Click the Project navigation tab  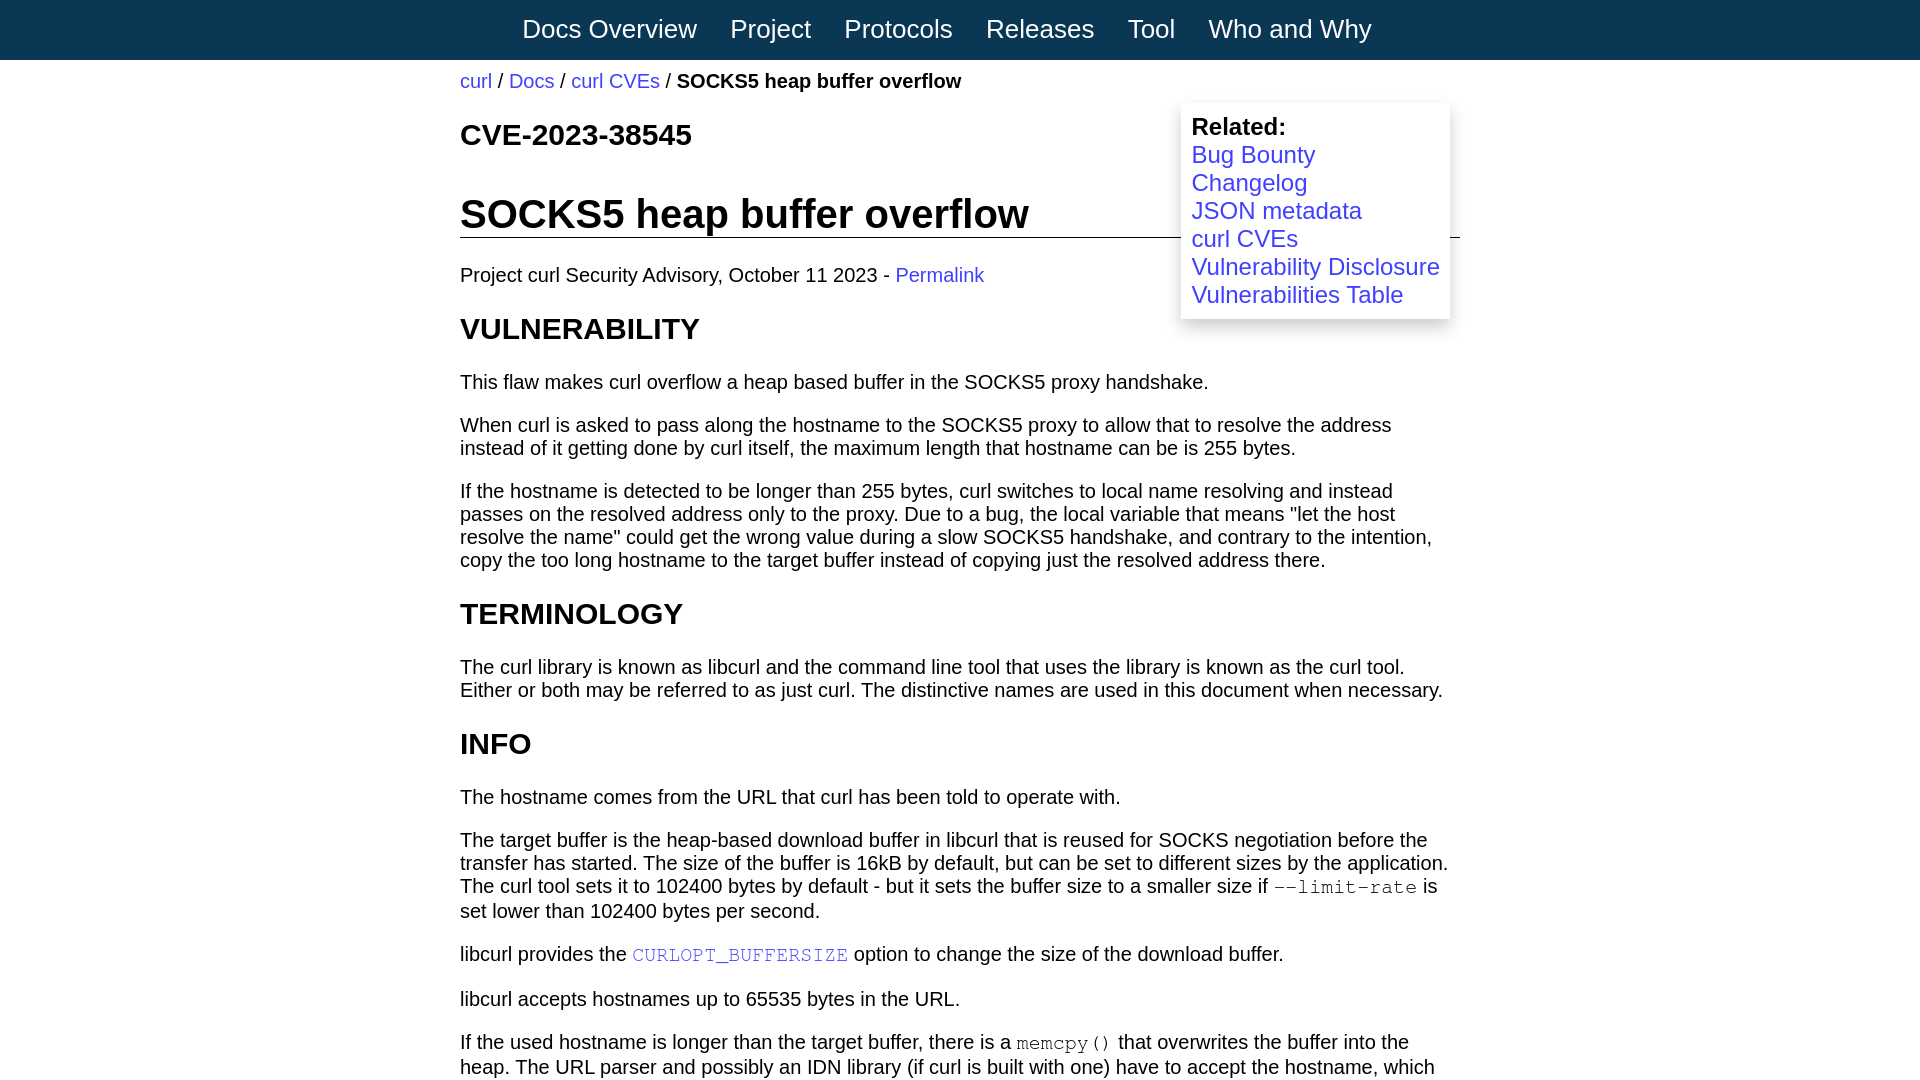(770, 29)
